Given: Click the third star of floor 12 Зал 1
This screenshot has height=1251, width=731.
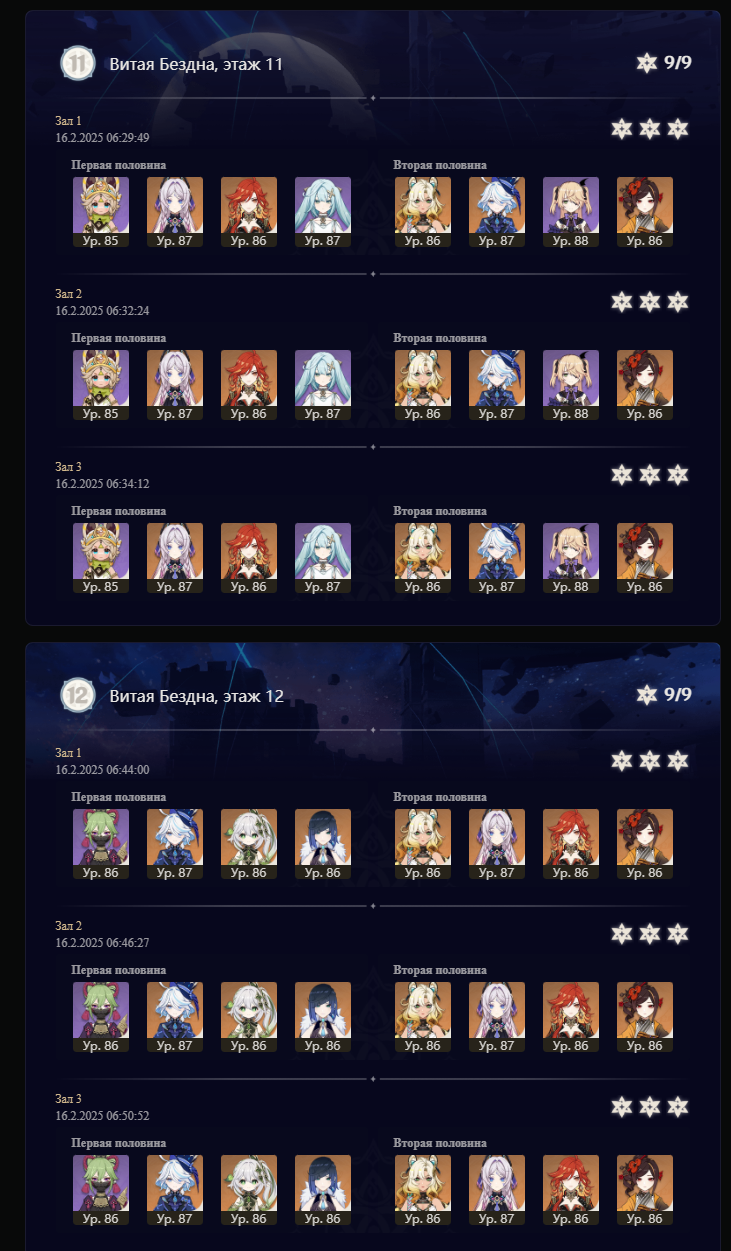Looking at the screenshot, I should [x=678, y=761].
